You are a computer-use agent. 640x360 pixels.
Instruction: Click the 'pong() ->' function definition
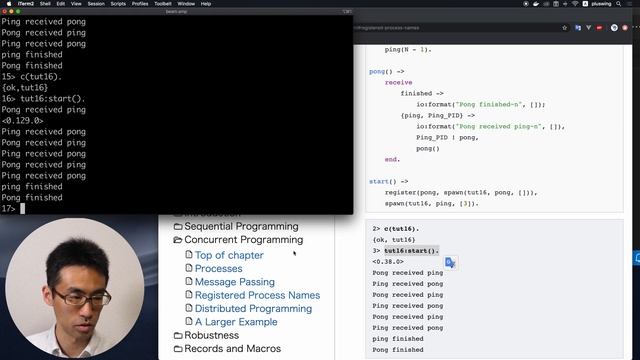[x=387, y=71]
